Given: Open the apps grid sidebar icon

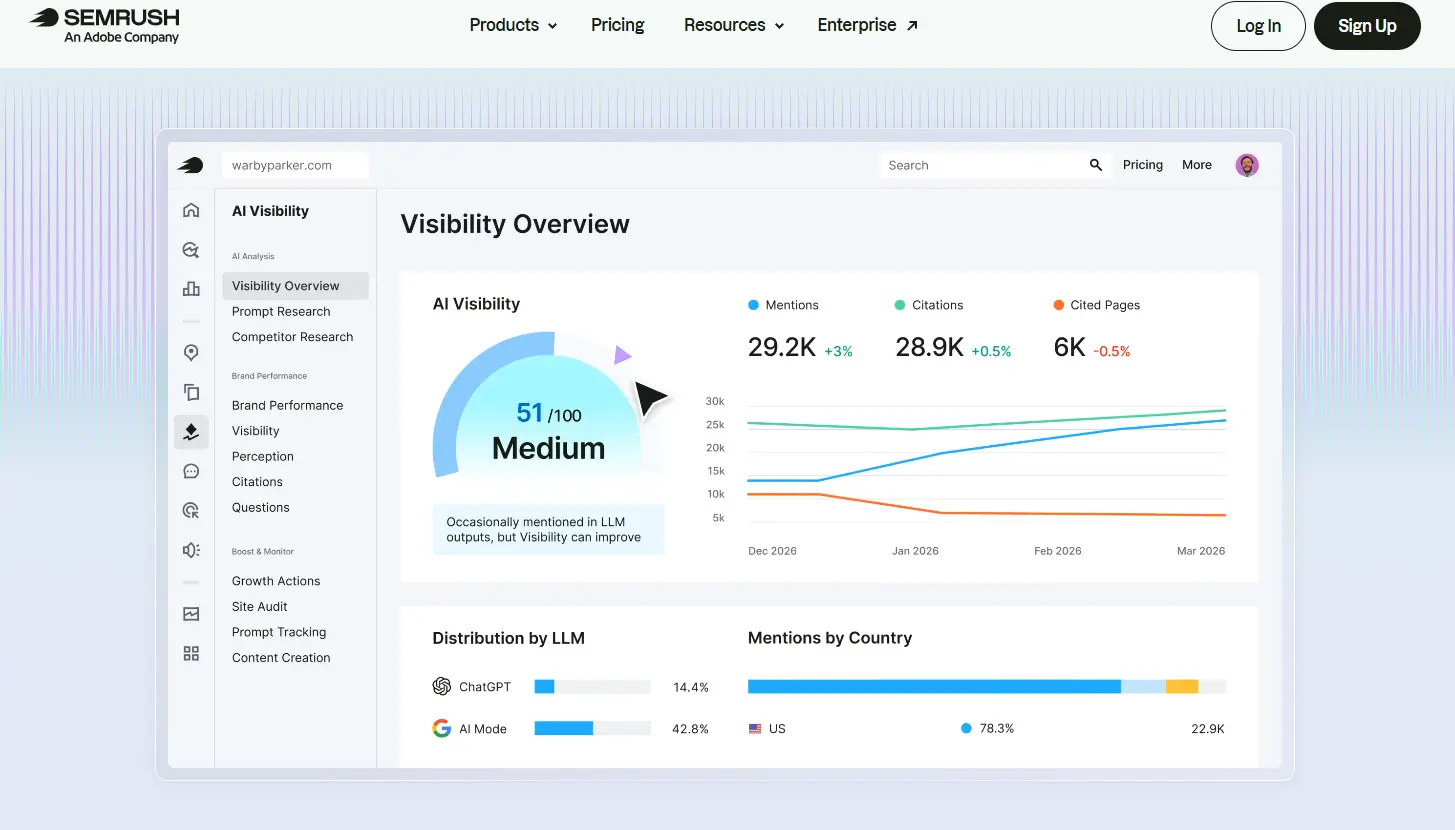Looking at the screenshot, I should [x=191, y=653].
